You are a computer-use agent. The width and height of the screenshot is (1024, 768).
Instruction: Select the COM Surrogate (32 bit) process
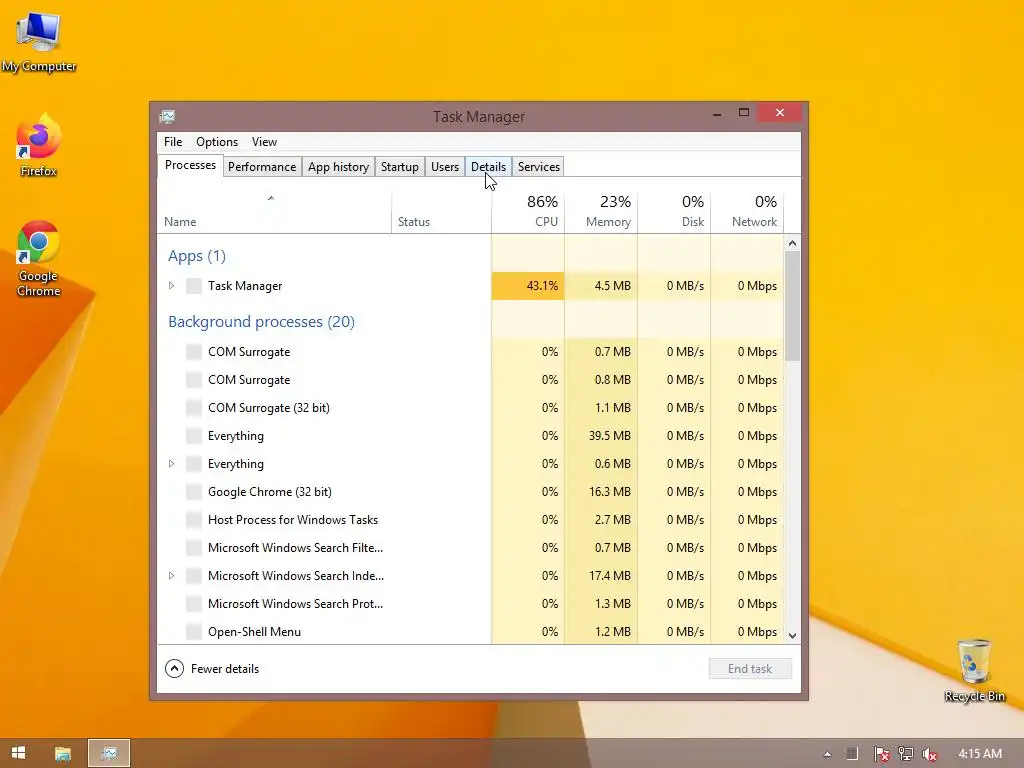470,408
